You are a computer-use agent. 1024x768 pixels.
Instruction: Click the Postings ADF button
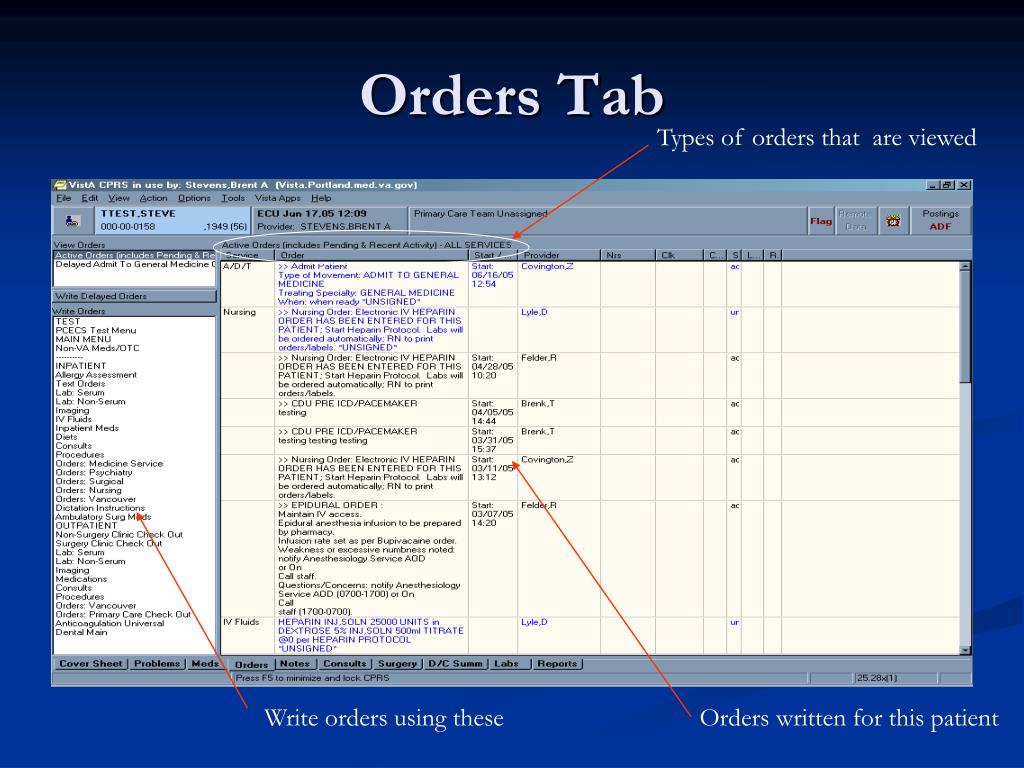[x=940, y=221]
